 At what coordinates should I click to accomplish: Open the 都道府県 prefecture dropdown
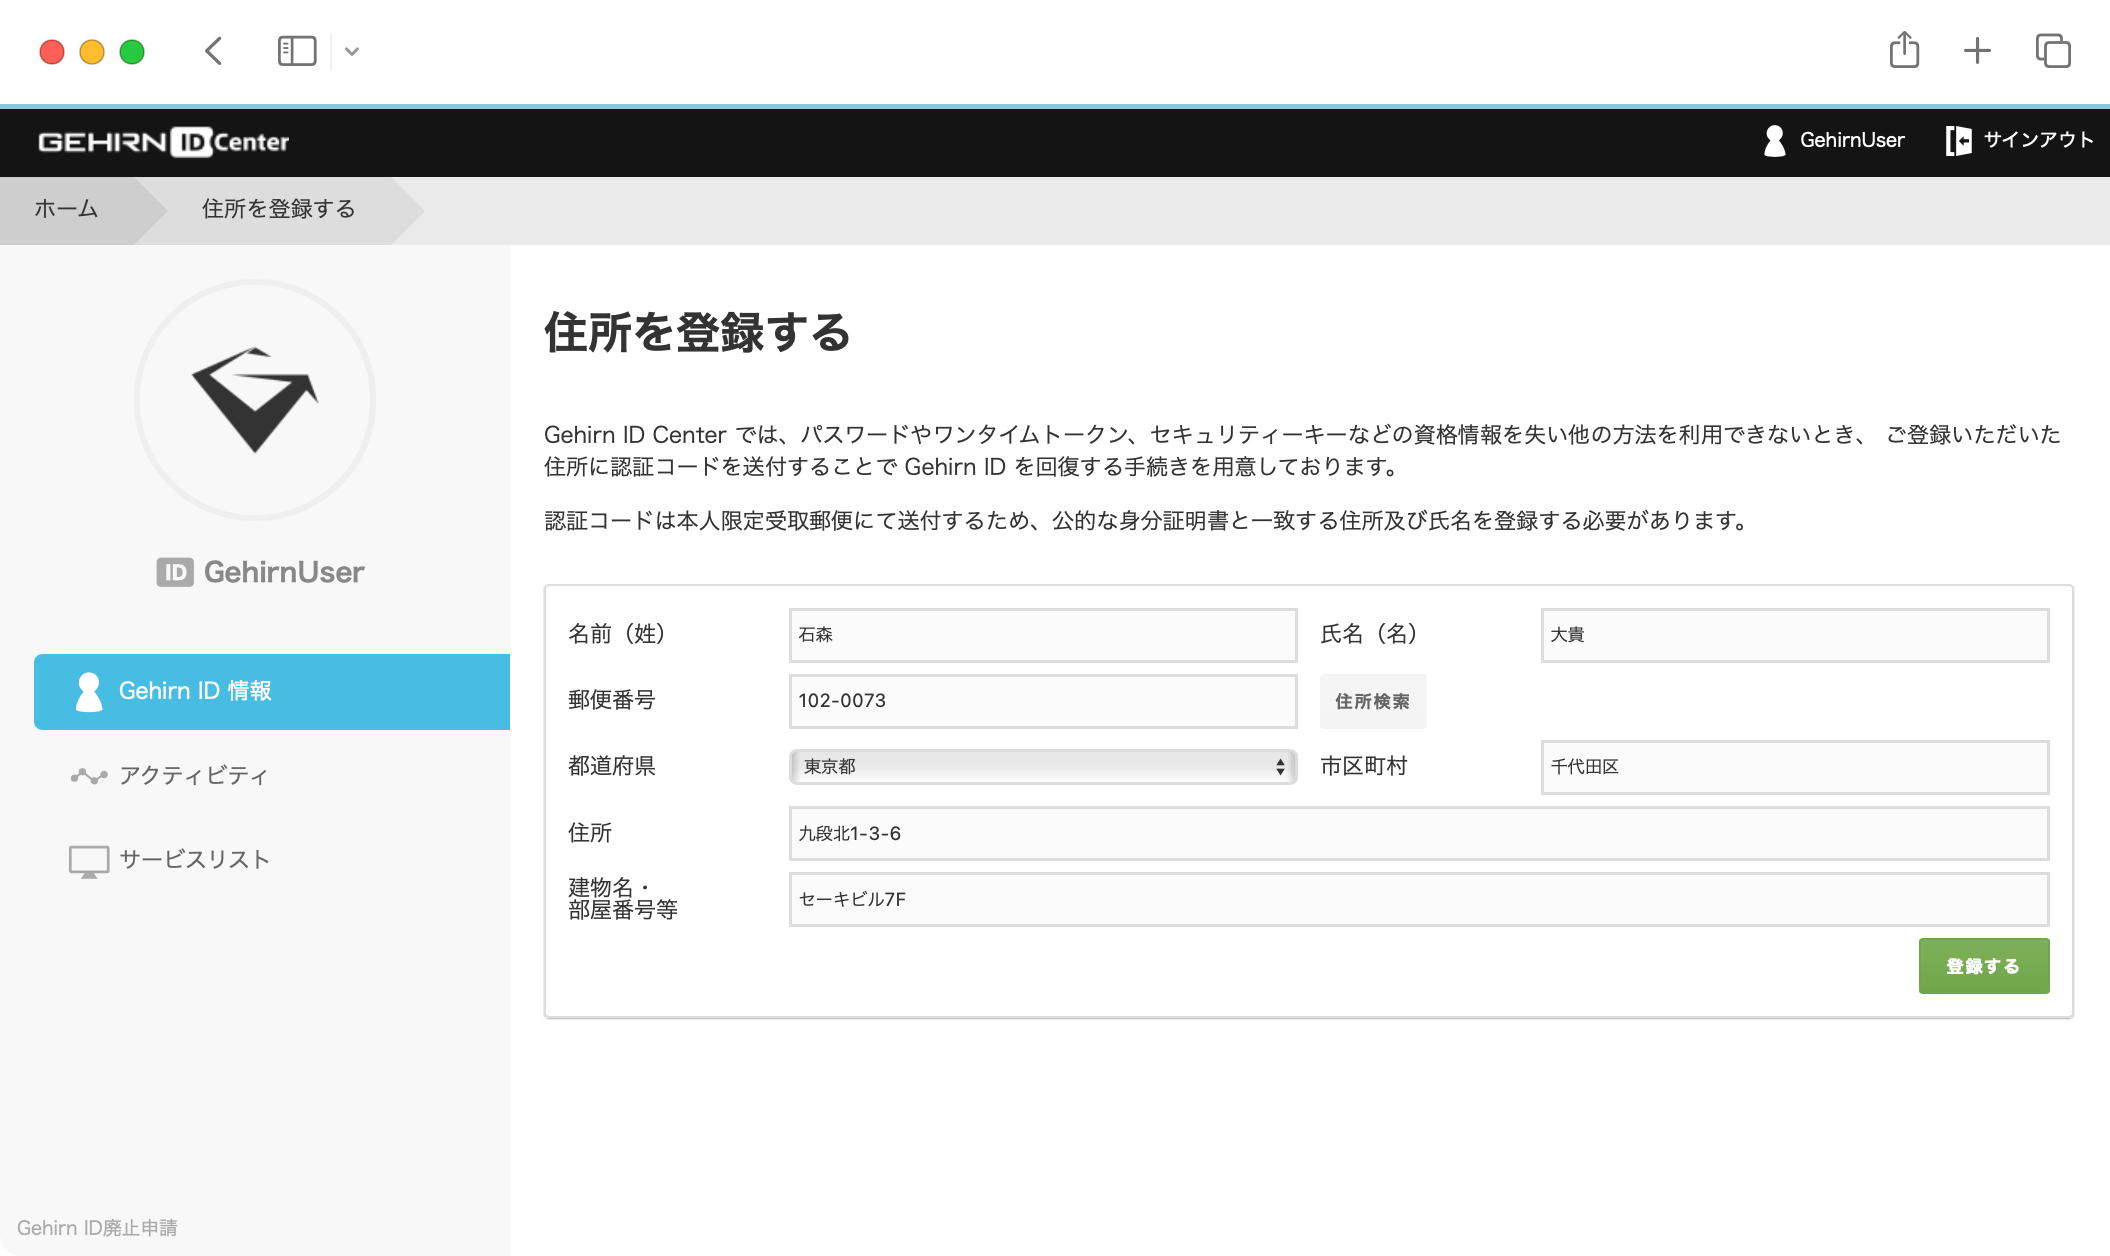click(1042, 767)
